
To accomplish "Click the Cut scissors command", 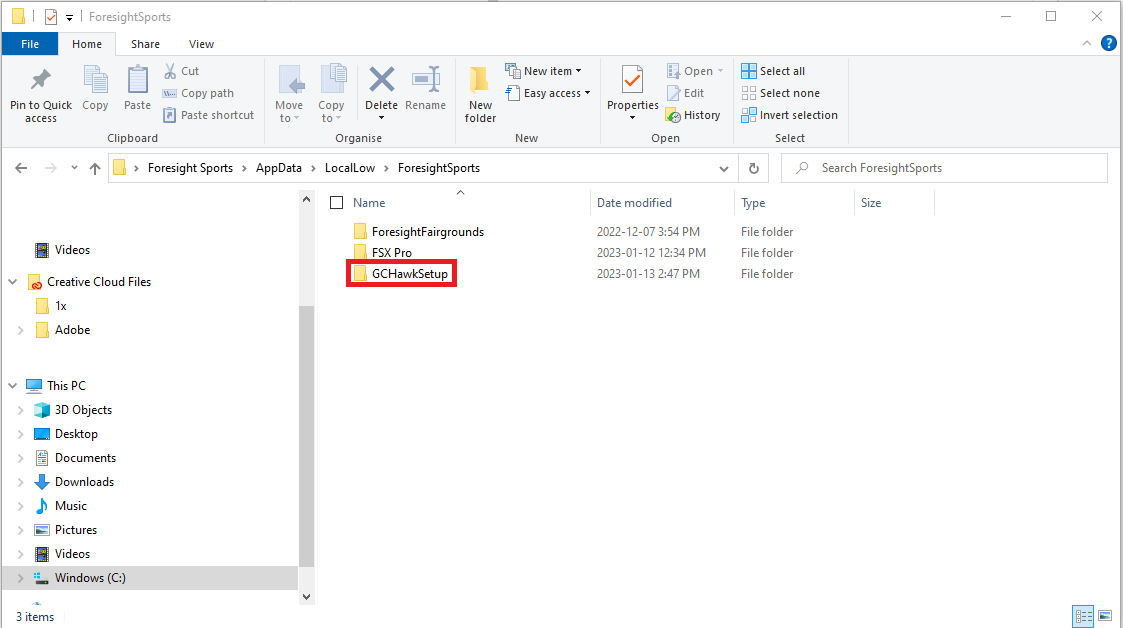I will 181,71.
